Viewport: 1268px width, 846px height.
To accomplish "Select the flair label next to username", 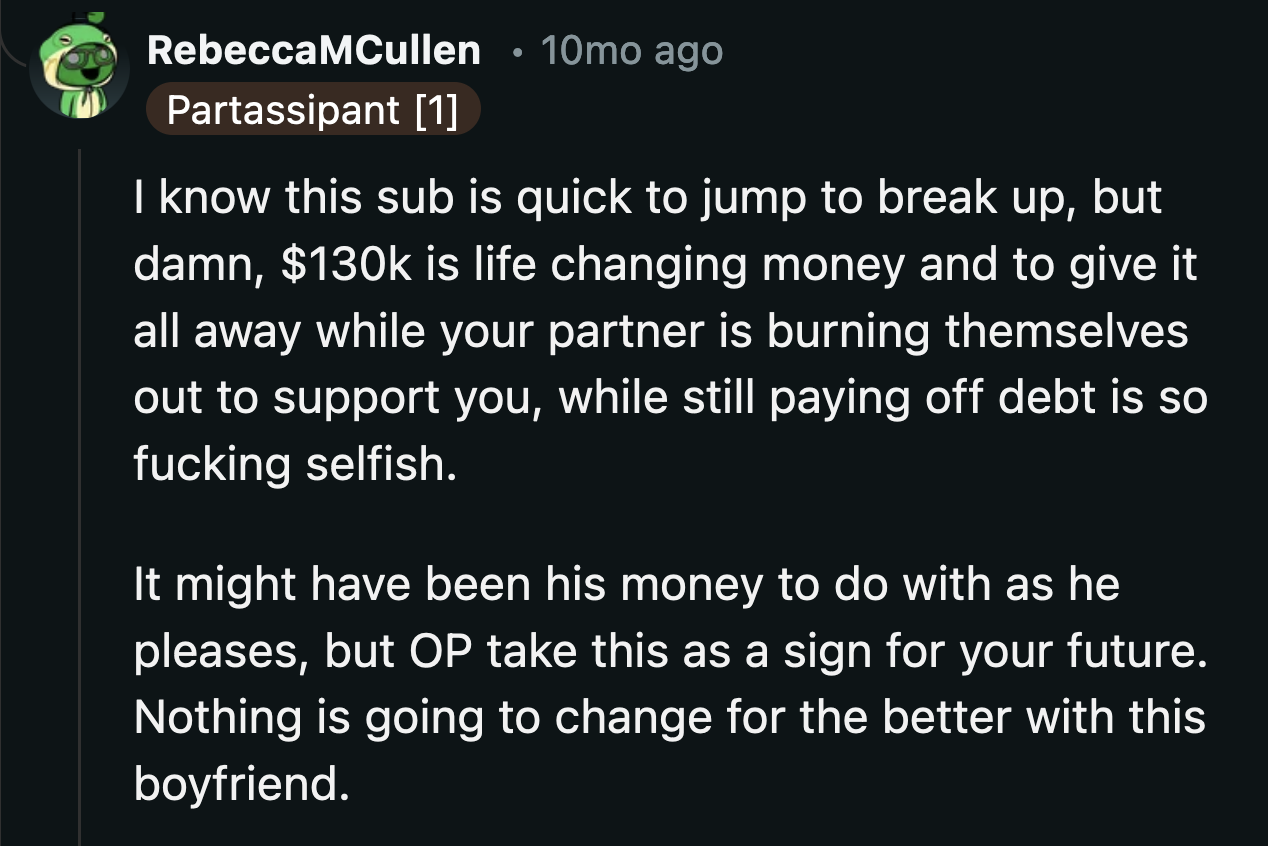I will 313,110.
